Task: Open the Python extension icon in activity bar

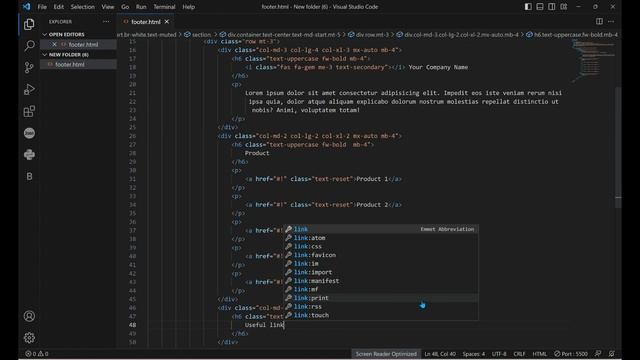Action: click(29, 155)
